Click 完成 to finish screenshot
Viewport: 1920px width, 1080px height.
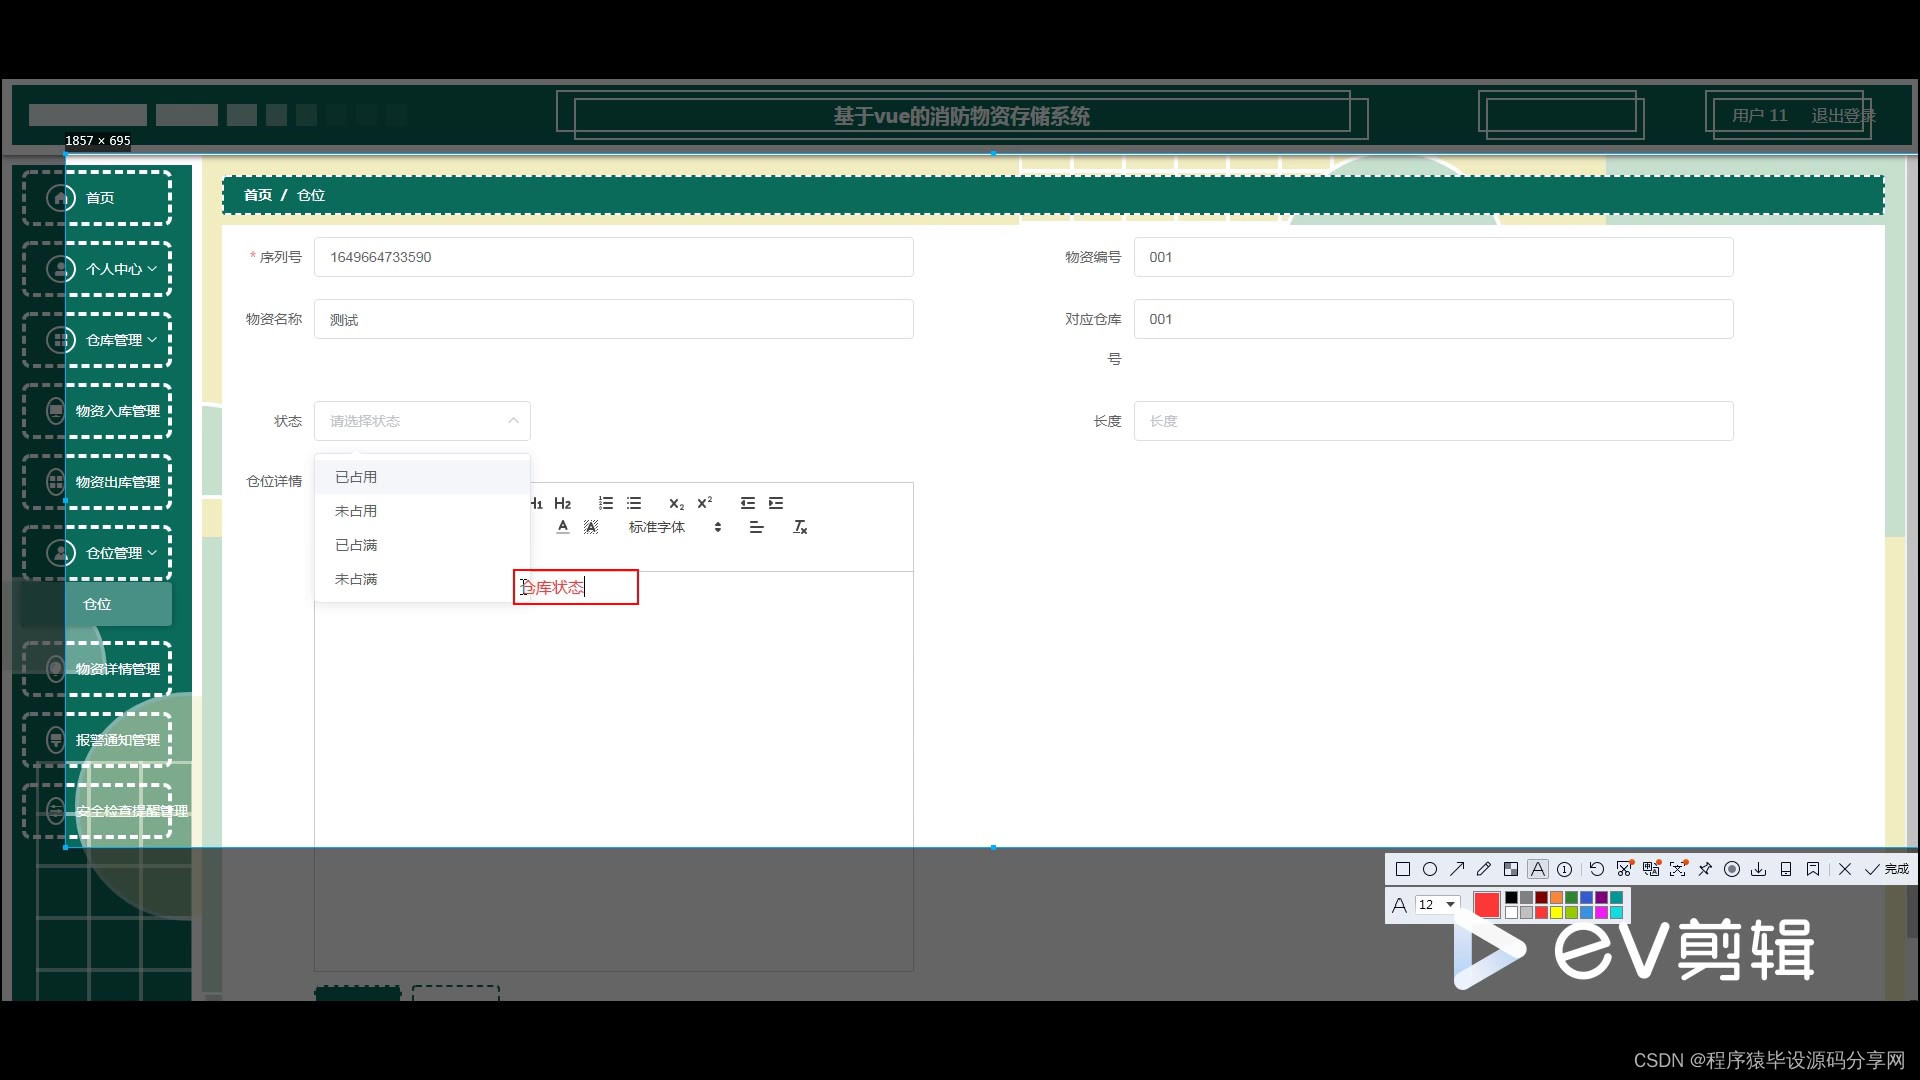click(x=1887, y=869)
